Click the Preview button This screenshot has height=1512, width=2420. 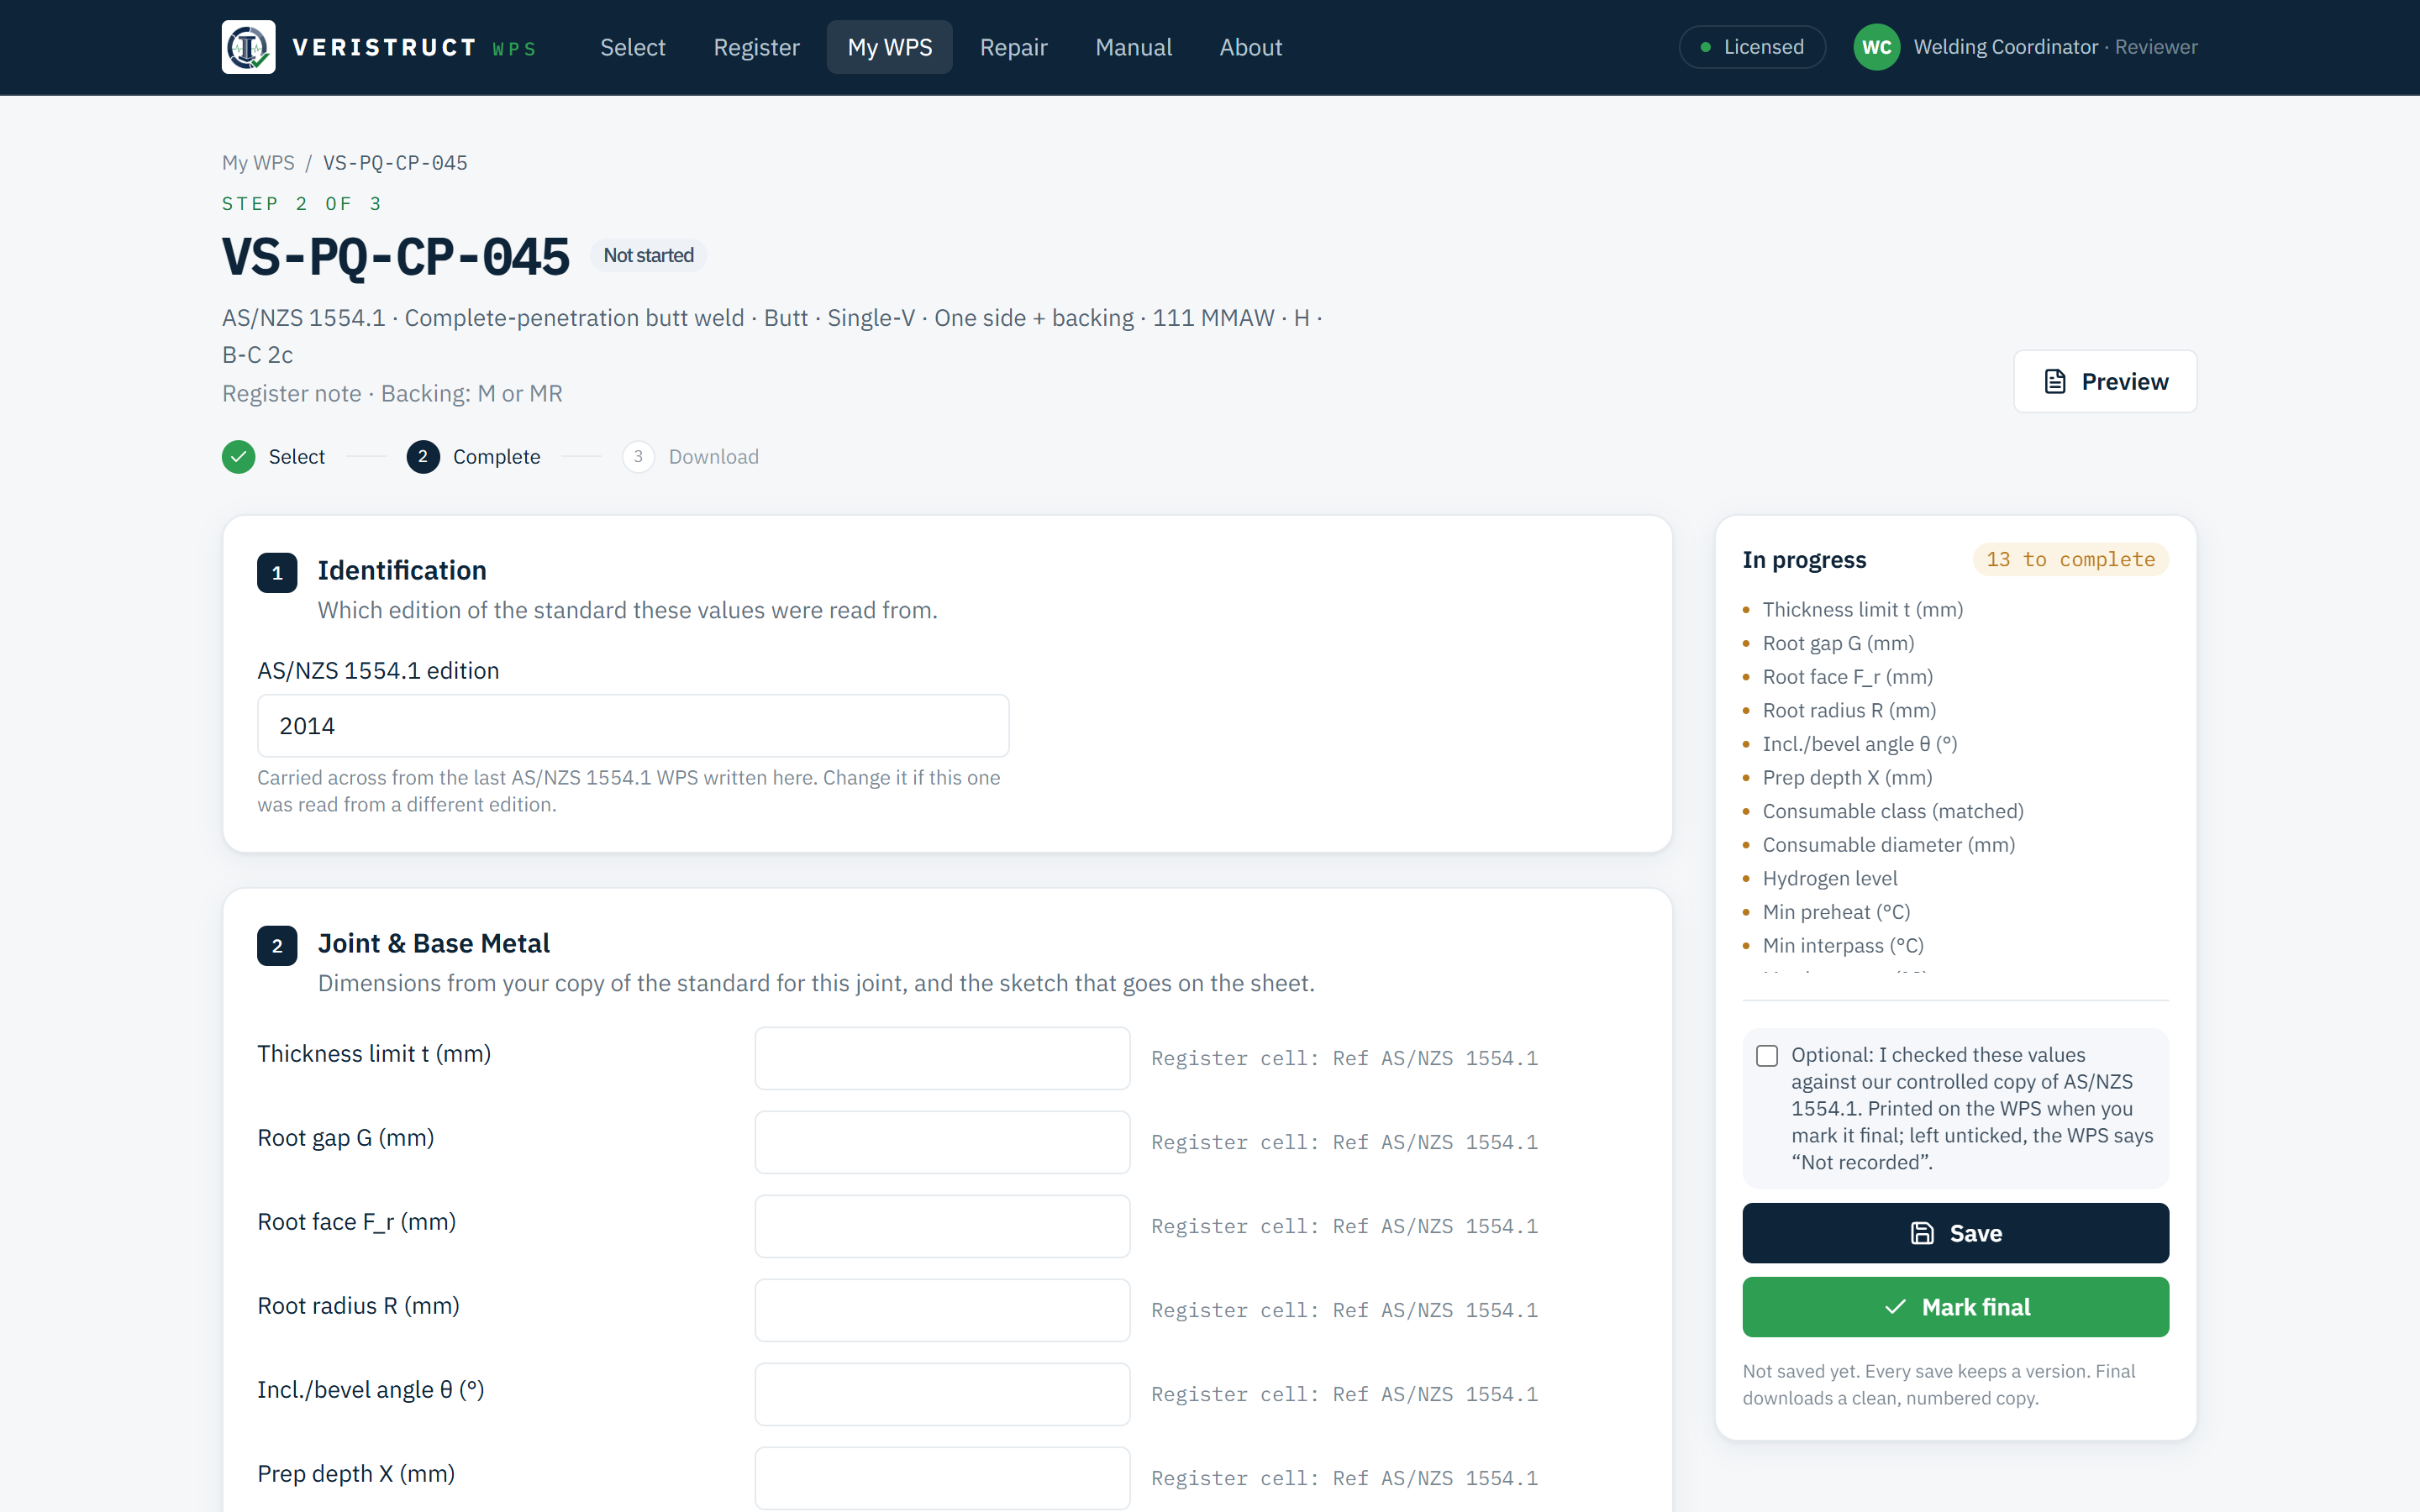click(x=2105, y=382)
